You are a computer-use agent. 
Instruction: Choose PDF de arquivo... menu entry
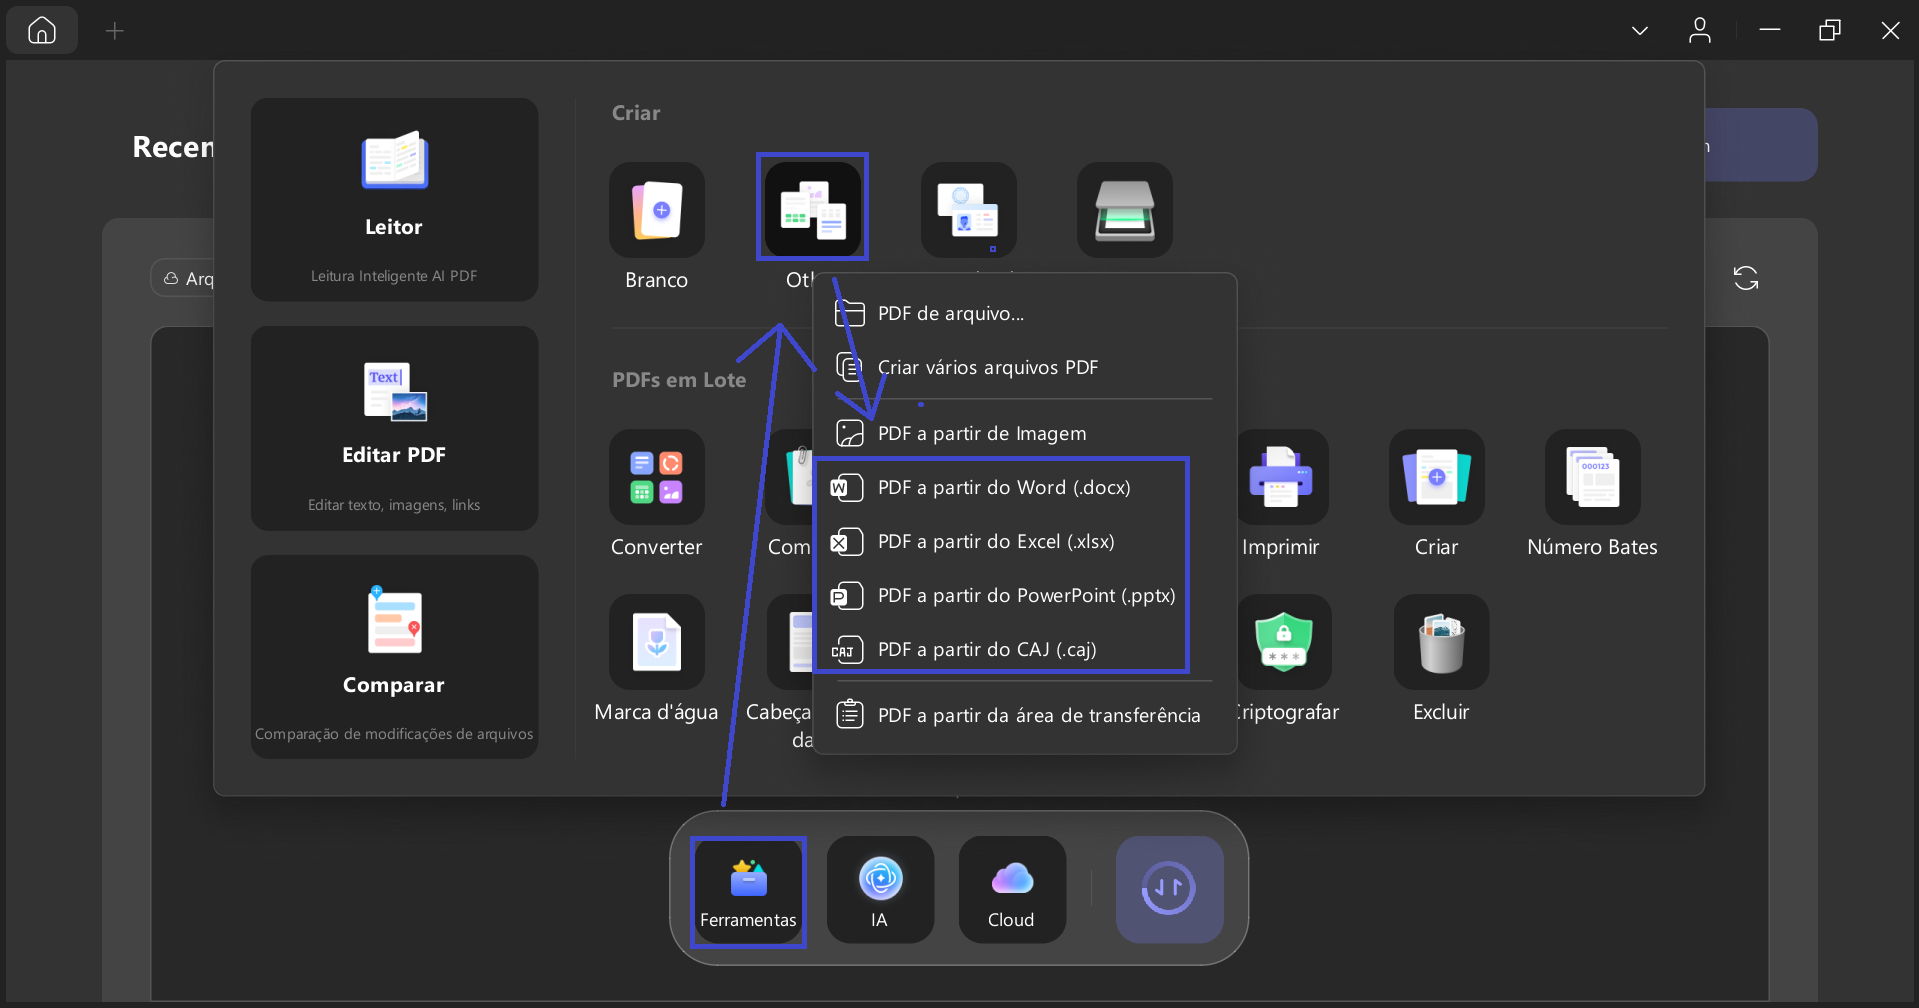tap(1025, 313)
